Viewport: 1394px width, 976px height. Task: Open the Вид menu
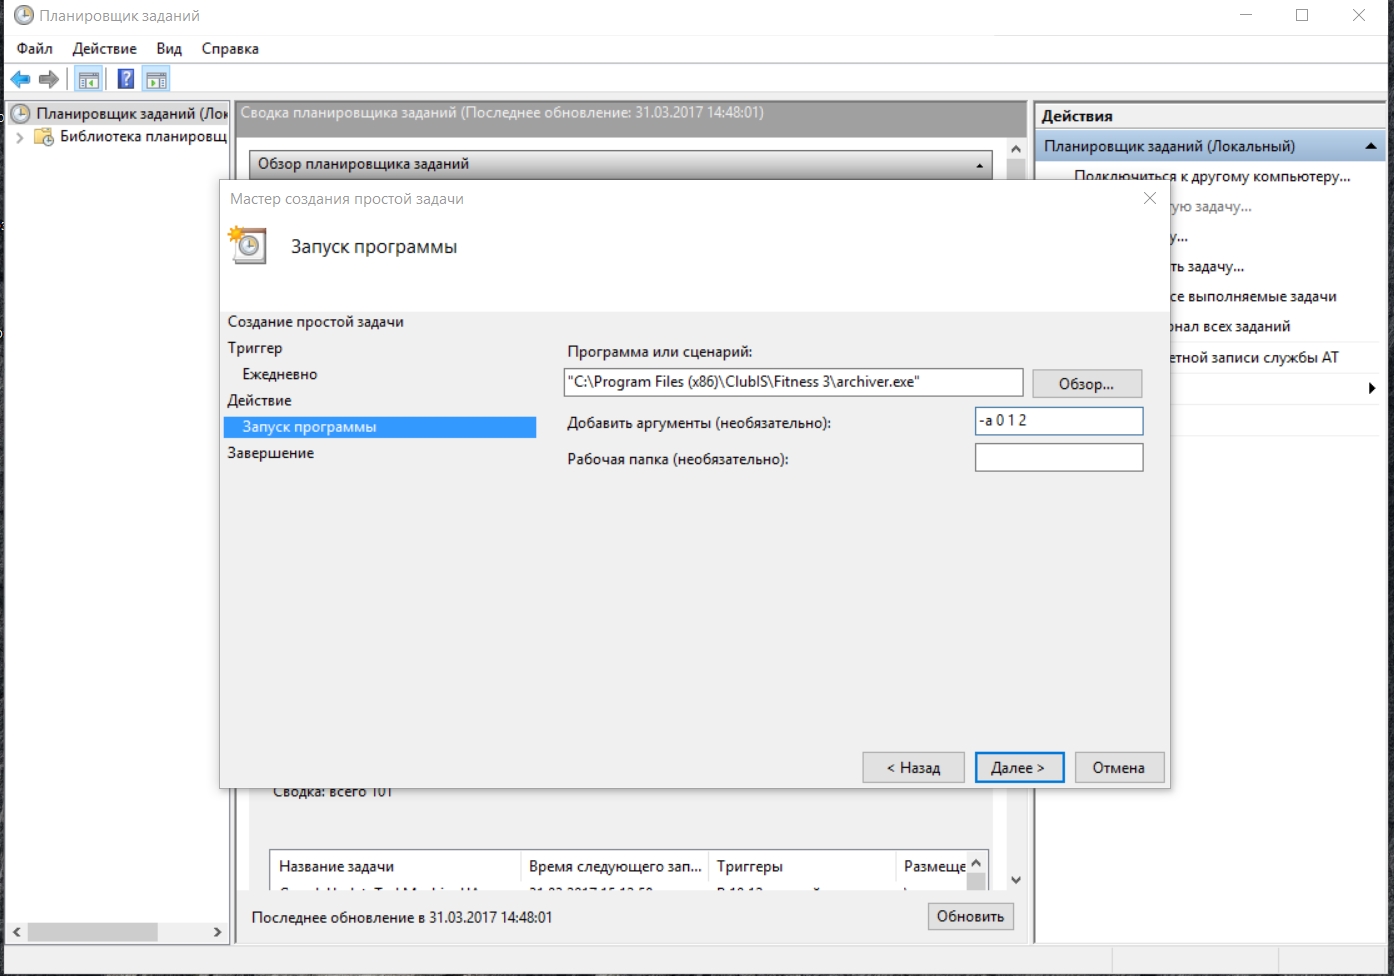[x=169, y=48]
